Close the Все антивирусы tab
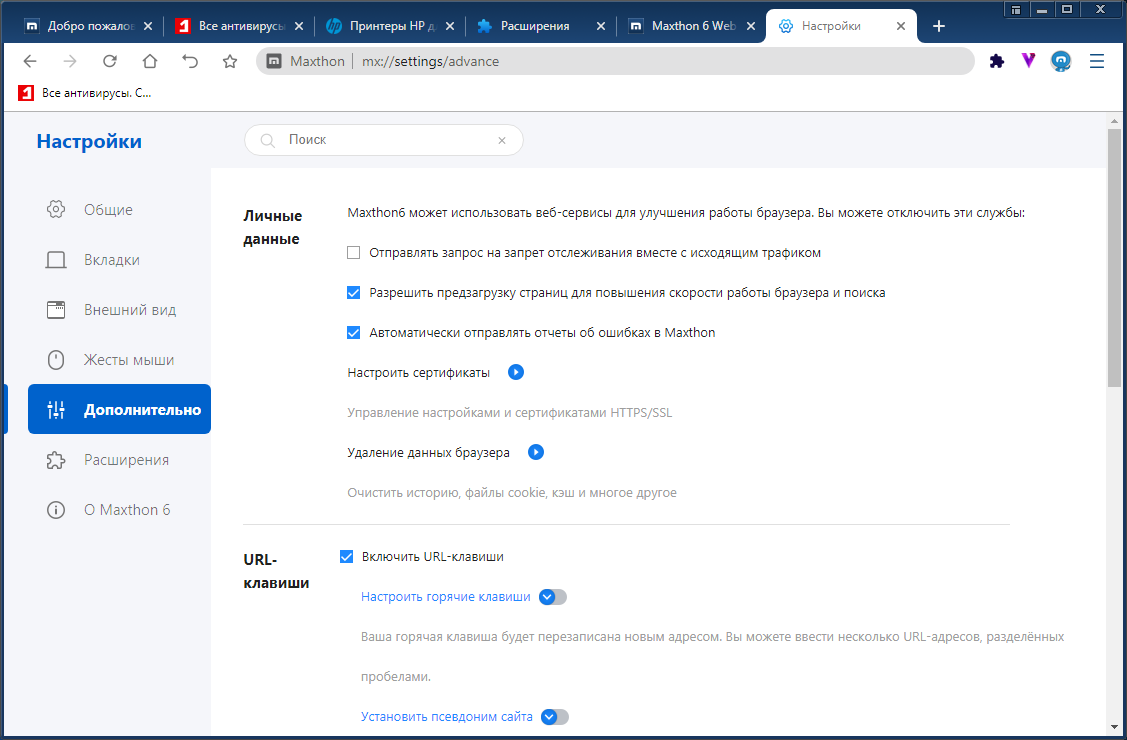This screenshot has width=1127, height=740. [x=299, y=26]
